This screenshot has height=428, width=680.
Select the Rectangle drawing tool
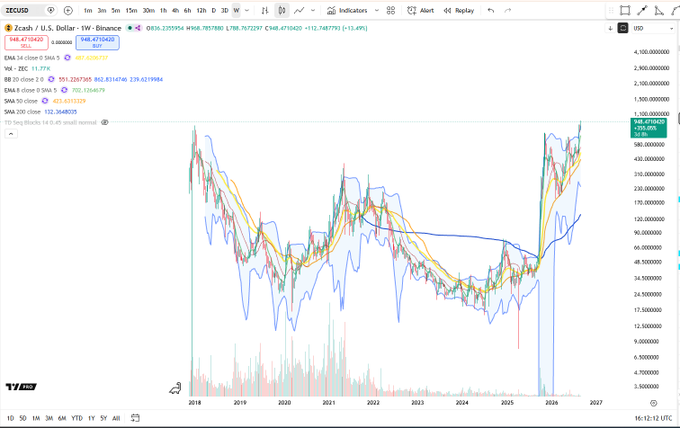[625, 10]
